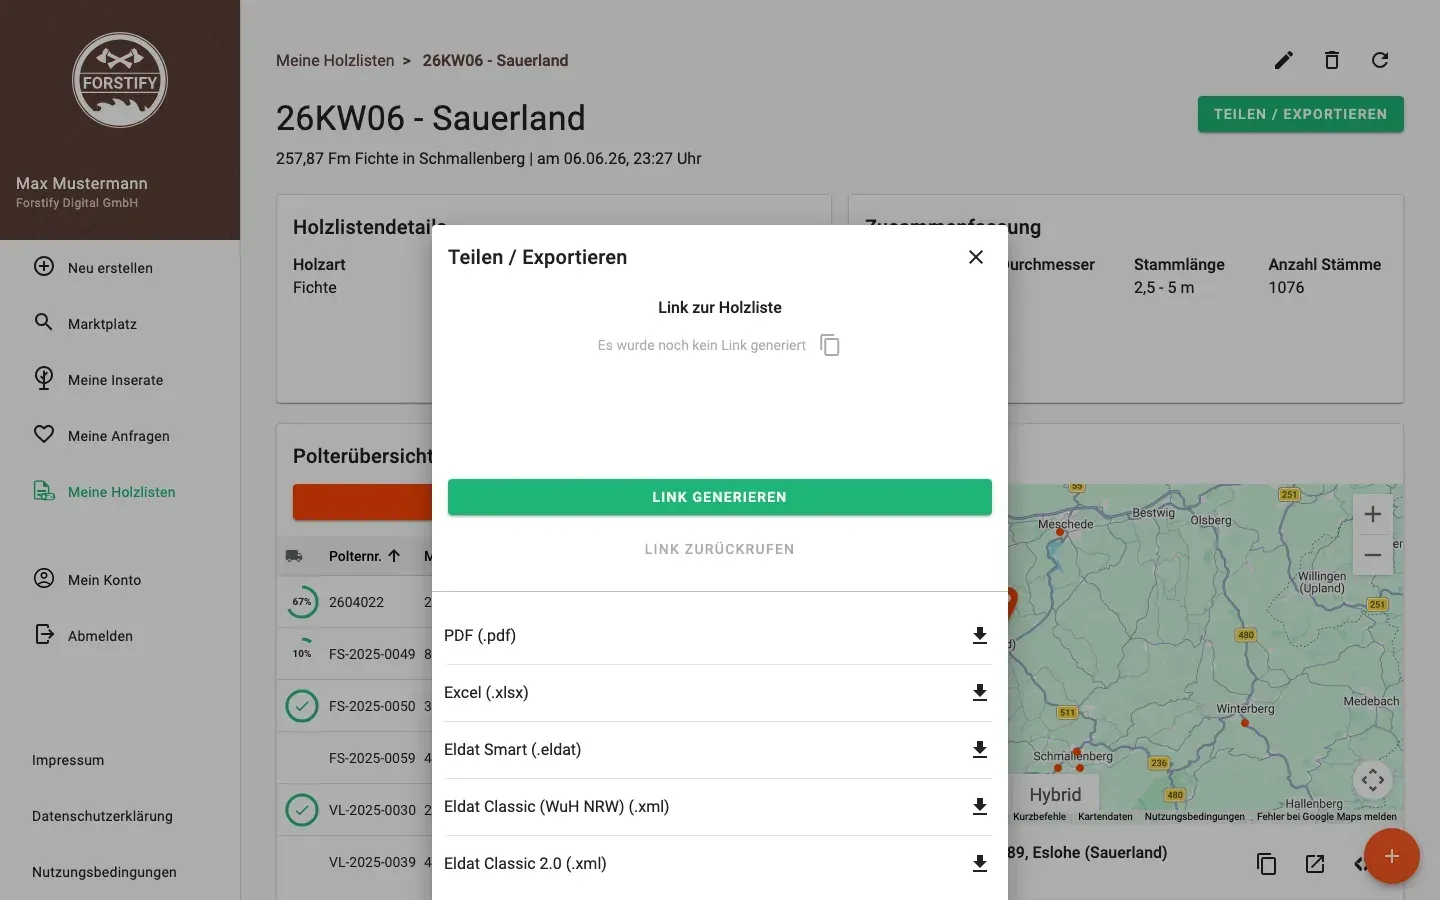
Task: Click the Forstify logo
Action: [120, 80]
